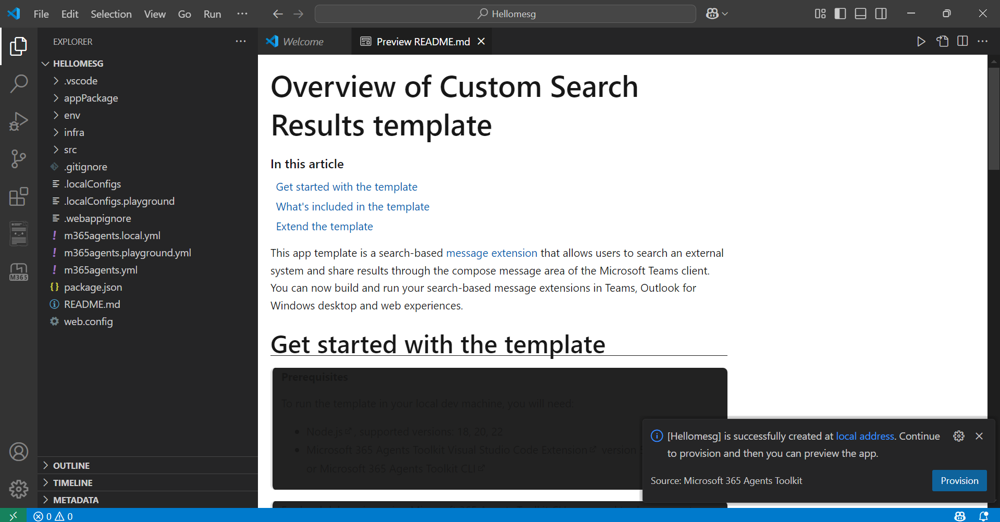Open the Selection menu
Image resolution: width=1000 pixels, height=522 pixels.
111,14
